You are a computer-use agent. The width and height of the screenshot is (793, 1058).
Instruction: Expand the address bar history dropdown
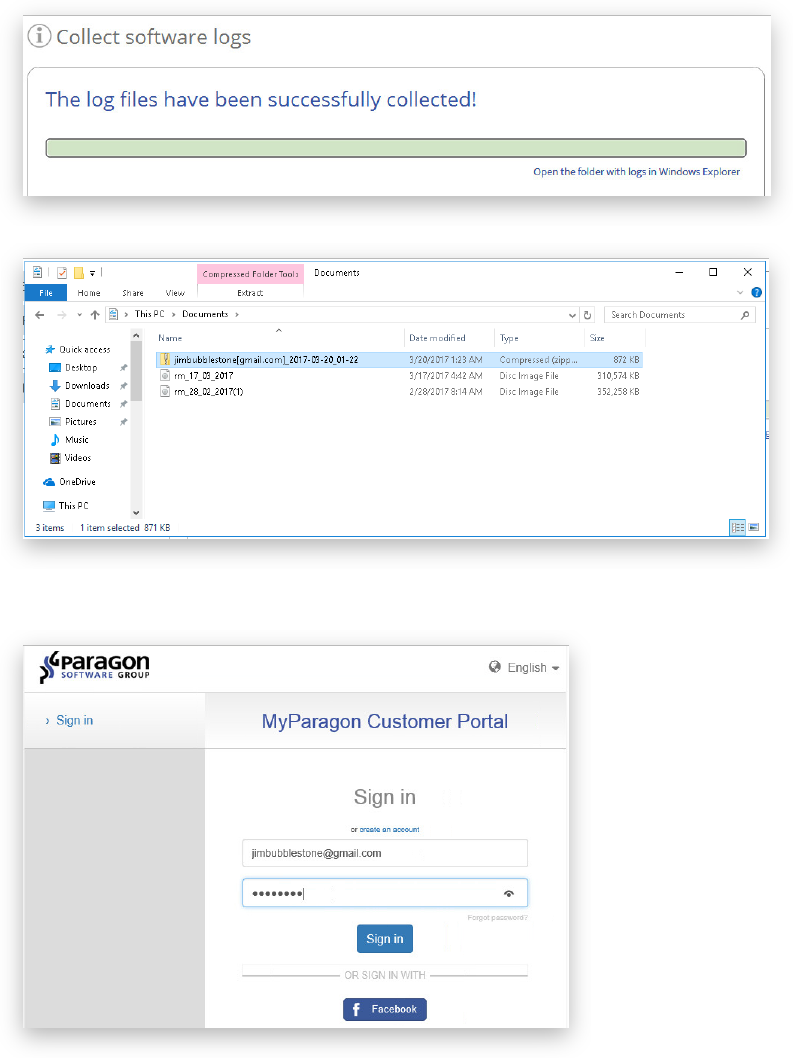[x=572, y=315]
